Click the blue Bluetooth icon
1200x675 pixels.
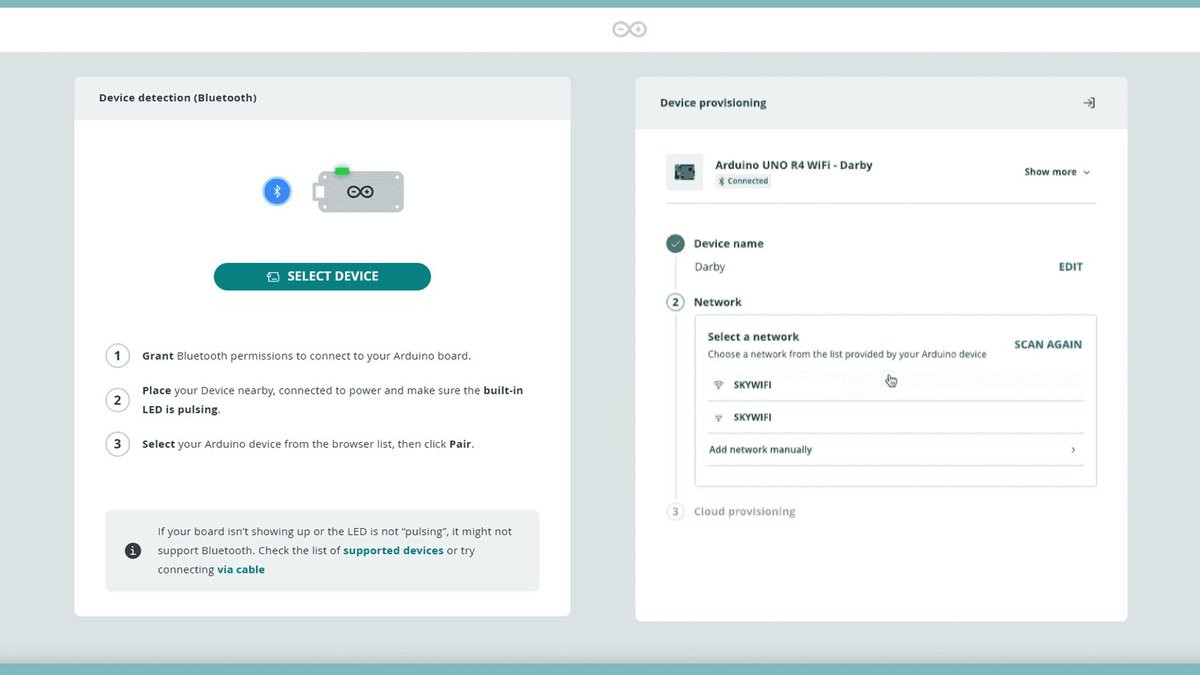click(x=277, y=191)
